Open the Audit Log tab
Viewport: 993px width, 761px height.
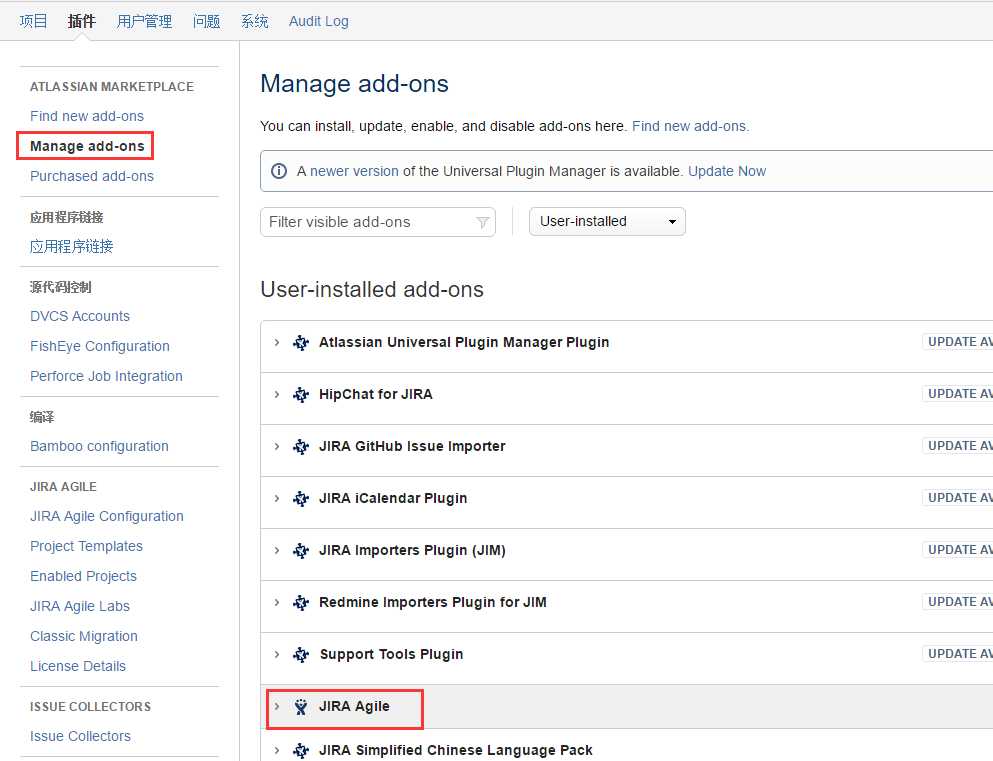pos(319,21)
